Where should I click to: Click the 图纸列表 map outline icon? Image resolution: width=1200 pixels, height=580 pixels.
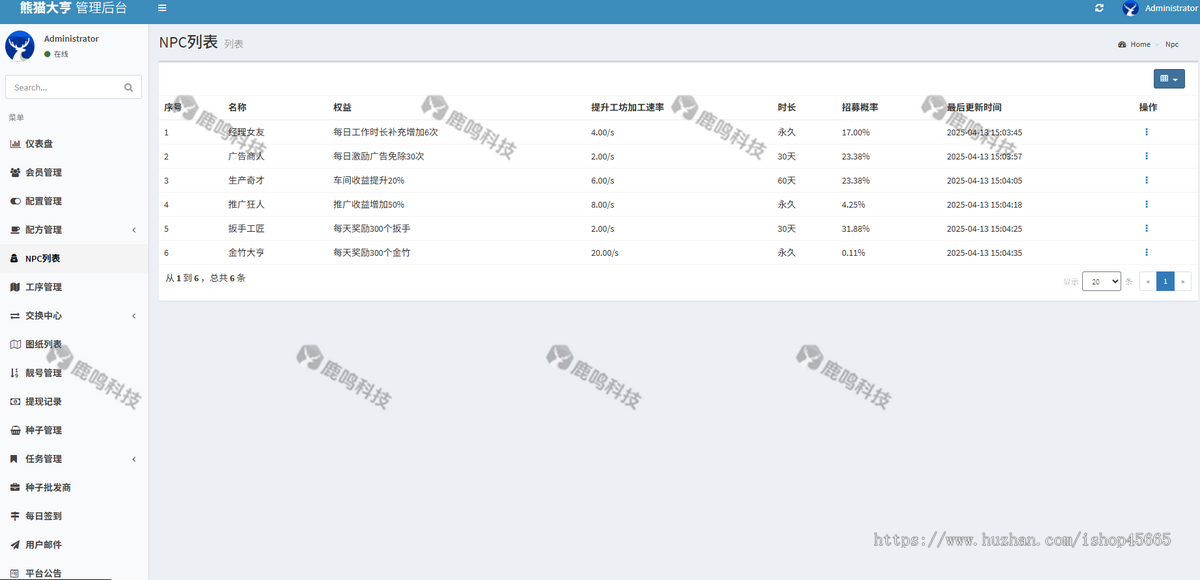pyautogui.click(x=15, y=345)
